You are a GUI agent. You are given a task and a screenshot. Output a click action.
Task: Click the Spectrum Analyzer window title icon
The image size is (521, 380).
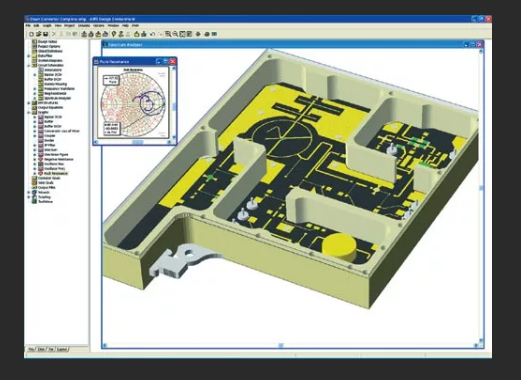tap(105, 44)
